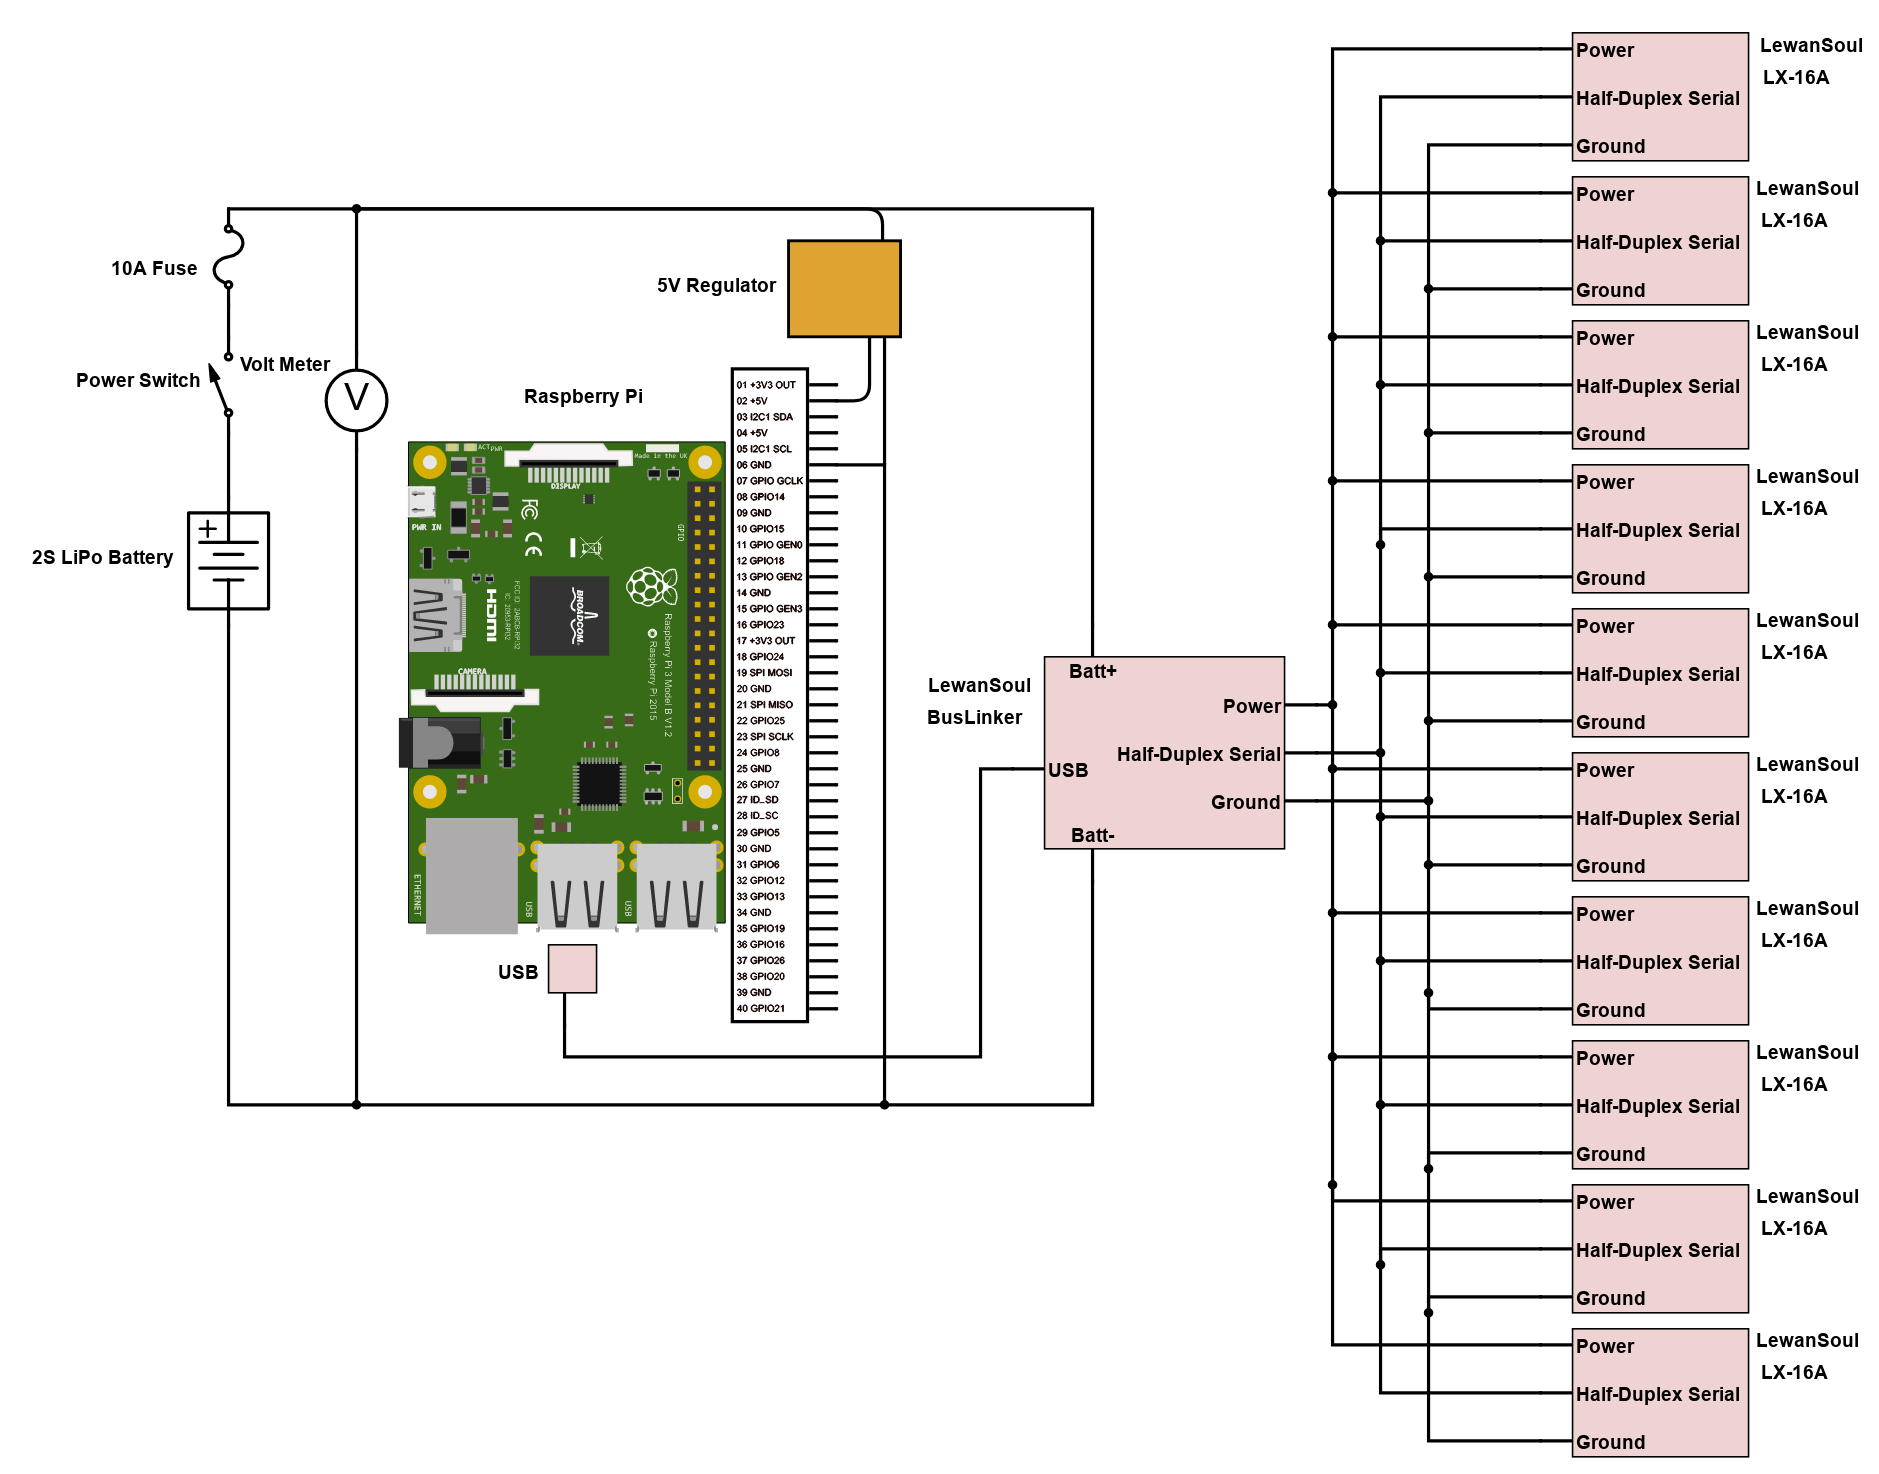Select the BusLinker 'Half-Duplex Serial' output label
This screenshot has width=1879, height=1474.
1198,754
